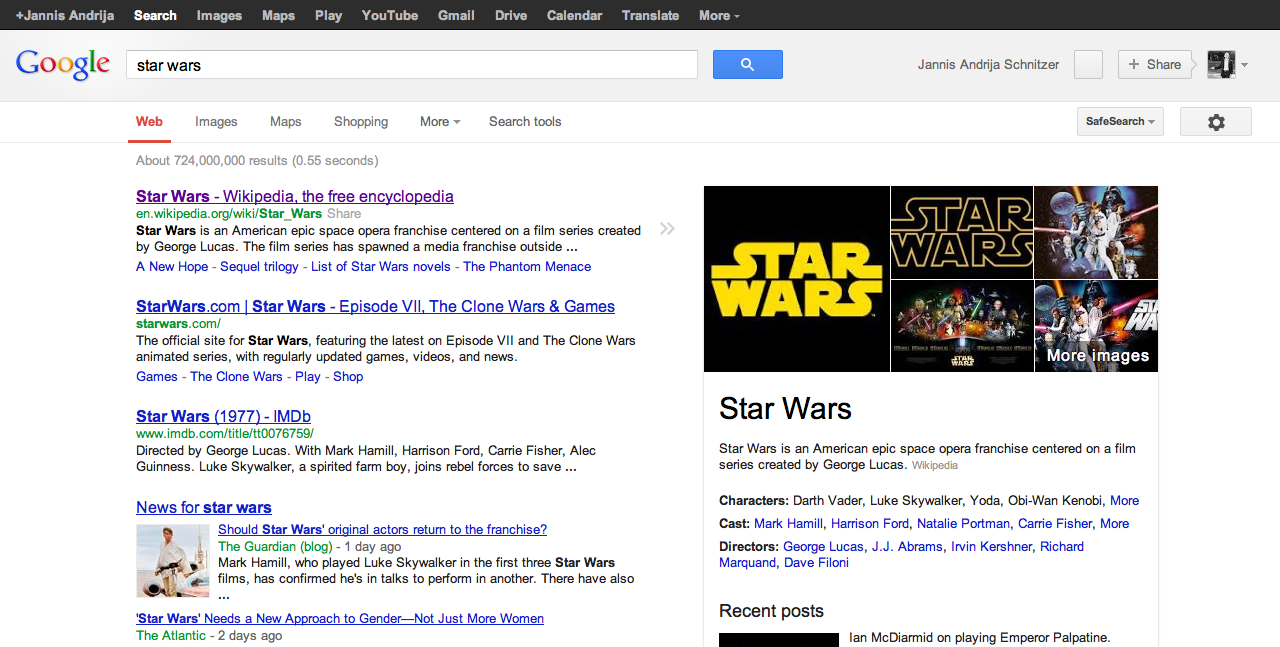Open the profile avatar picture
The height and width of the screenshot is (647, 1280).
click(1221, 64)
